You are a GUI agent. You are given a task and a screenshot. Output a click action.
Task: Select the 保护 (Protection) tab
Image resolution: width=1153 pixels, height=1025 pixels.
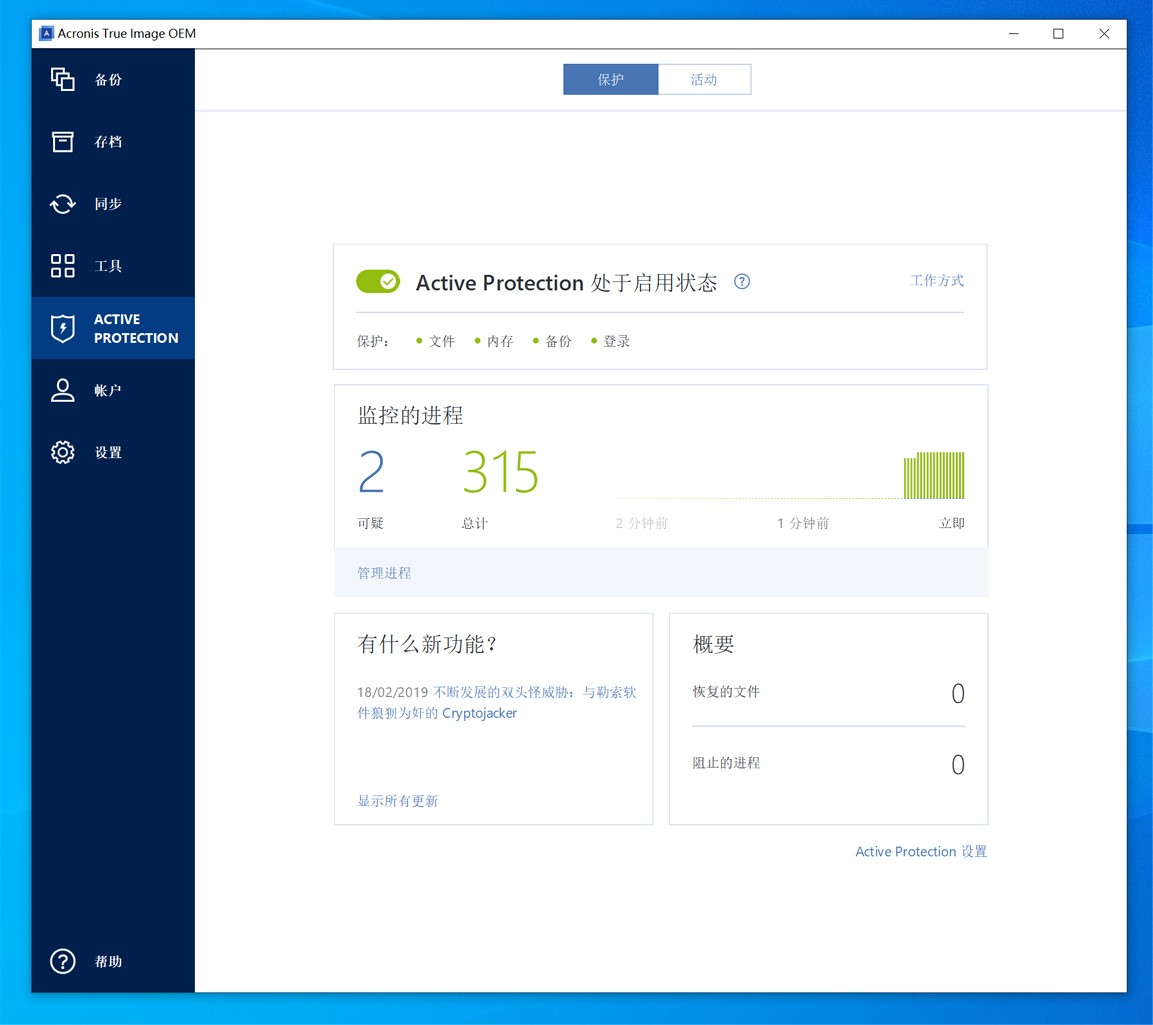[610, 79]
